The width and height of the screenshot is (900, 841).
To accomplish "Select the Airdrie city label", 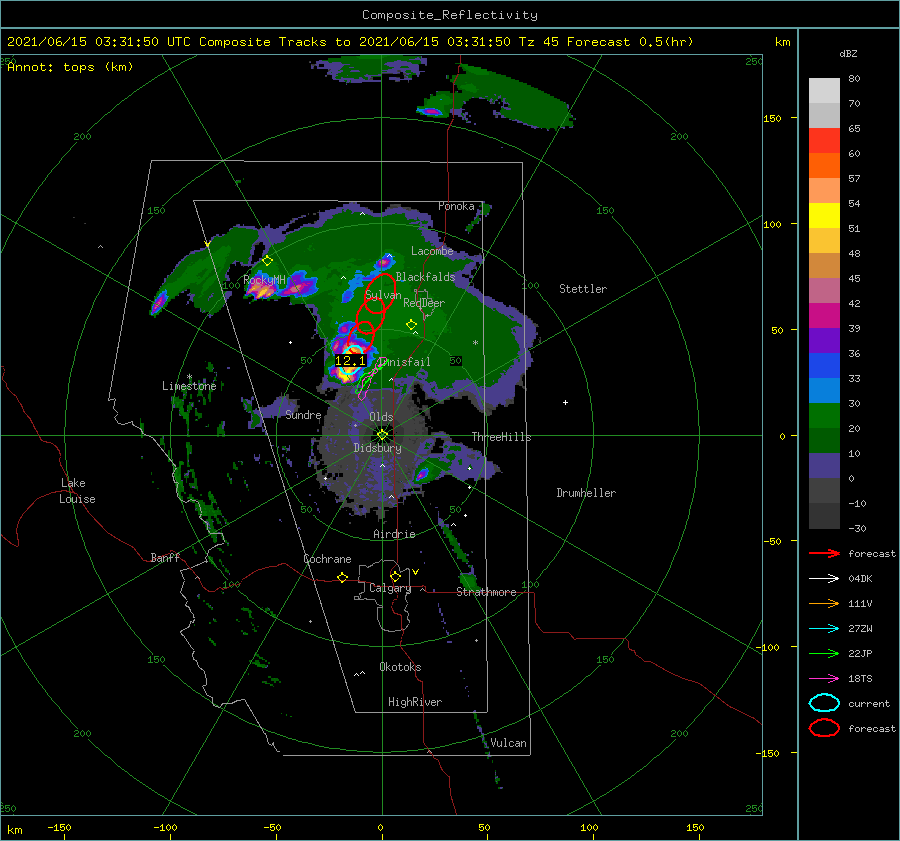I will 394,534.
